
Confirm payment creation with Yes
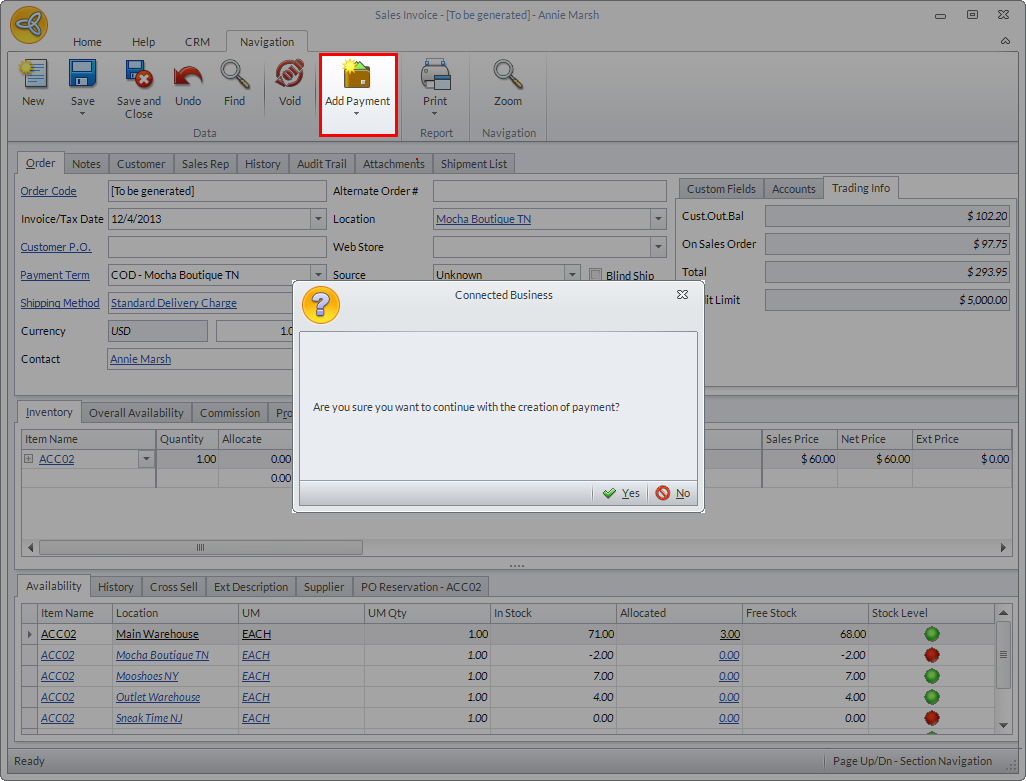click(621, 493)
